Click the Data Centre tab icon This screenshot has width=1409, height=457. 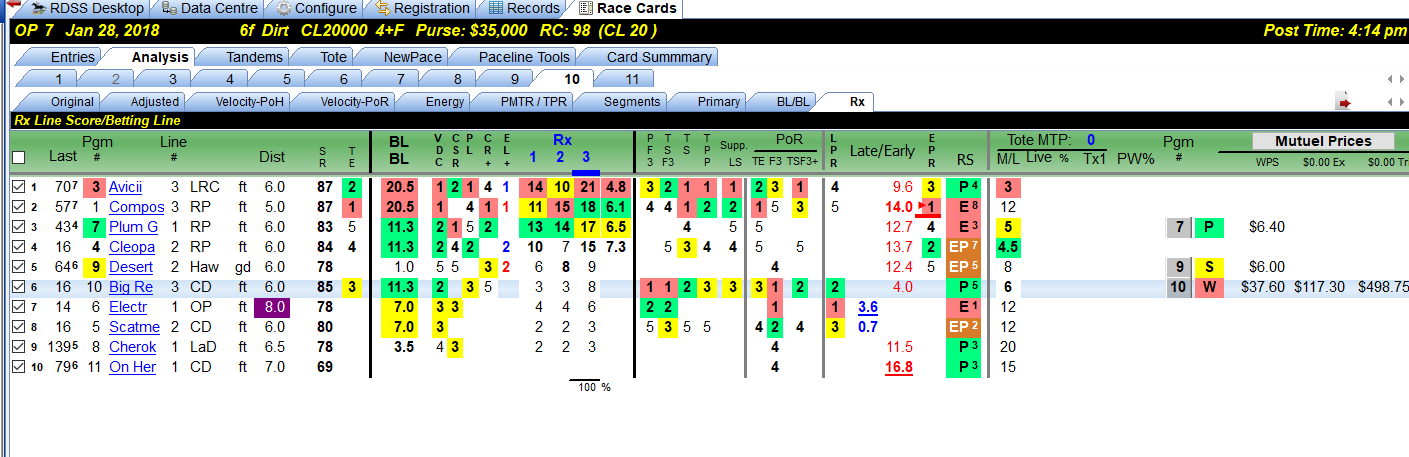click(x=170, y=8)
